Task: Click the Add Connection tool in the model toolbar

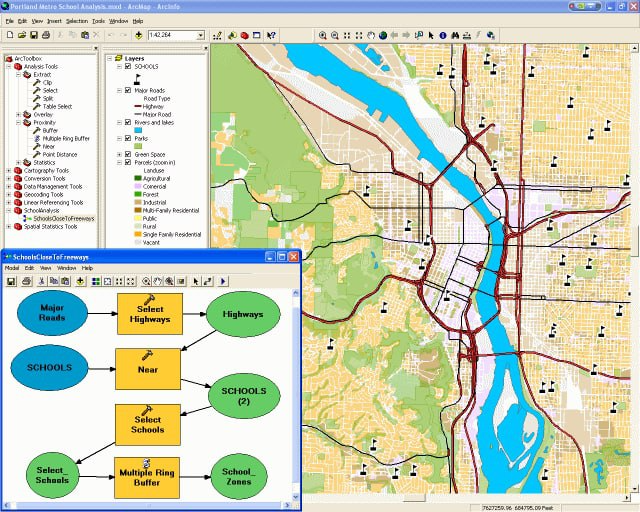Action: pyautogui.click(x=208, y=281)
